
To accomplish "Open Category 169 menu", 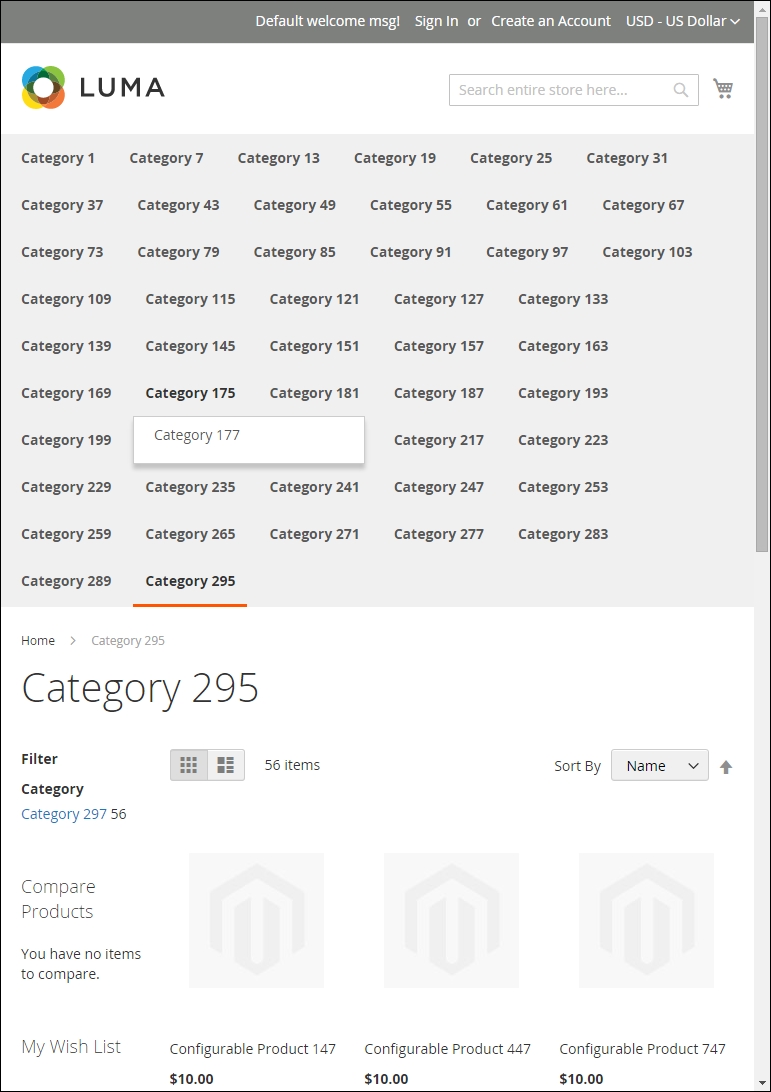I will click(66, 393).
